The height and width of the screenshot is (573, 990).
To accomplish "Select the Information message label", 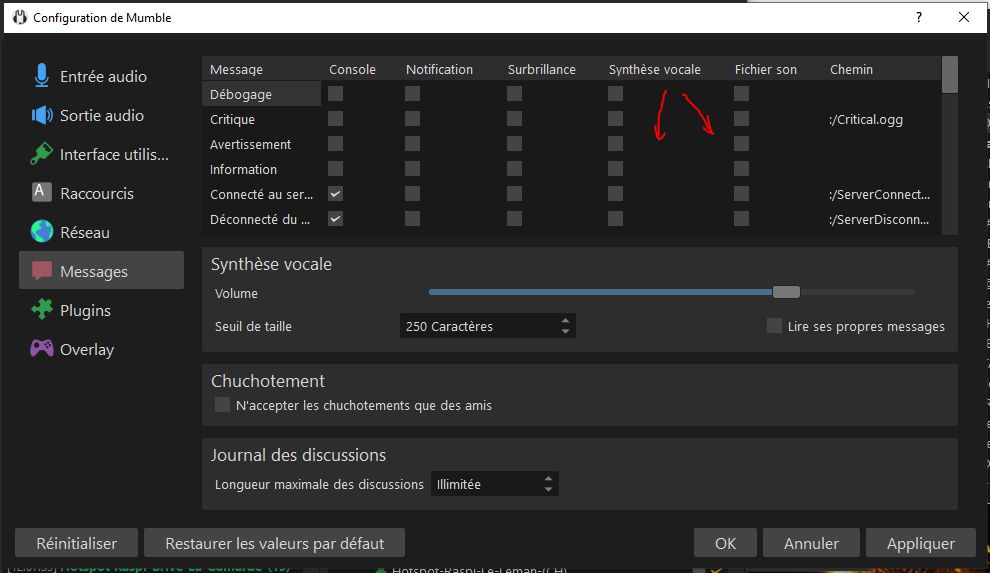I will point(243,169).
